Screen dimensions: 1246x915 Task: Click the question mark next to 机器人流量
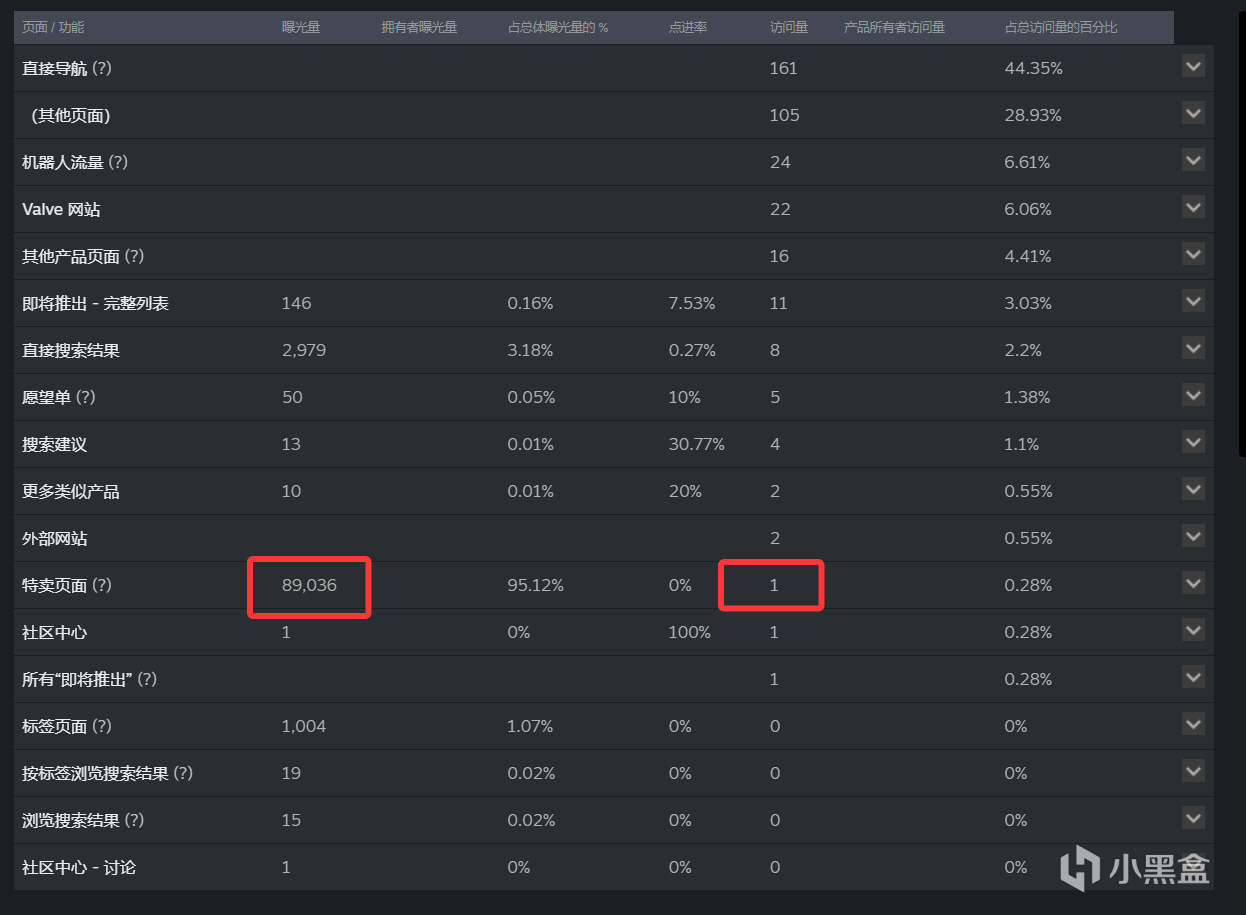(118, 162)
